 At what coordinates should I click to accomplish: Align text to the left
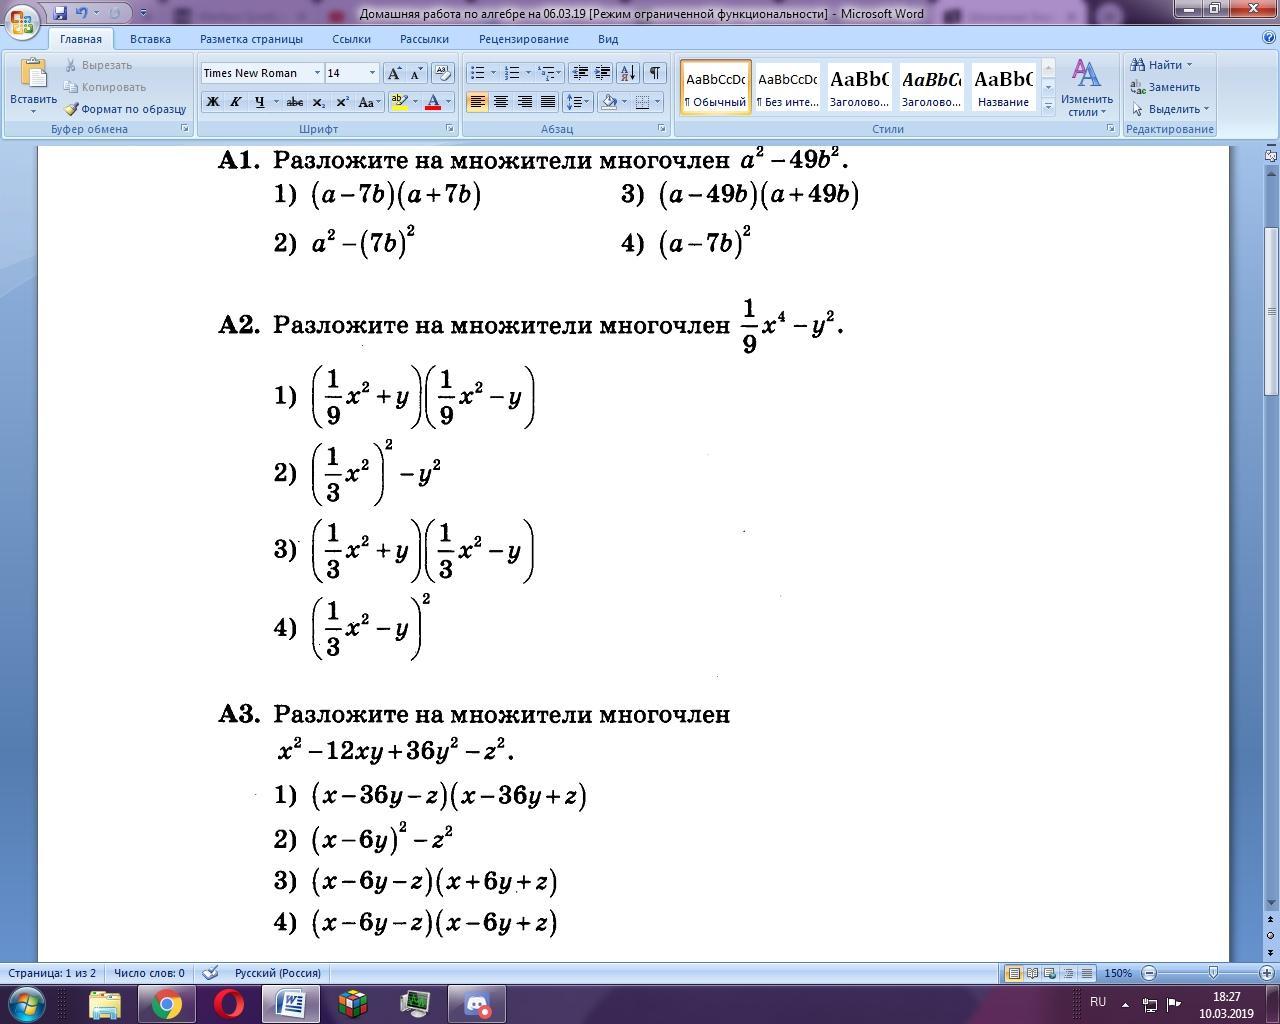[477, 102]
